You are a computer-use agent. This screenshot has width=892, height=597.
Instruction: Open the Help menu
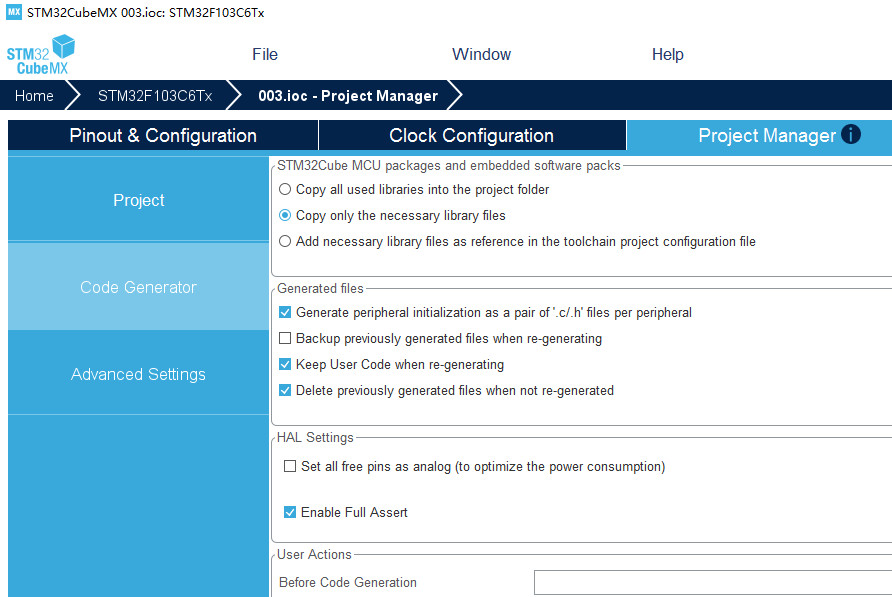667,55
